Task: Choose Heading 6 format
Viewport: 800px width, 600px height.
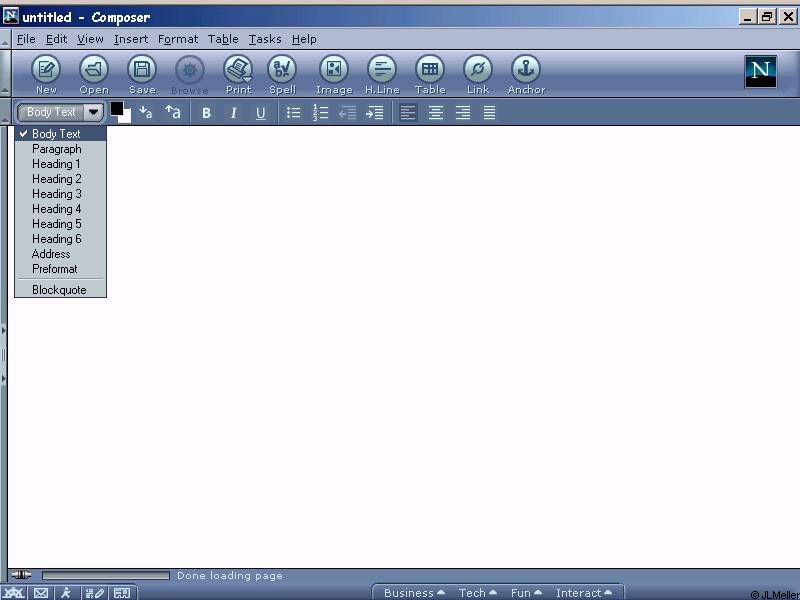Action: tap(60, 239)
